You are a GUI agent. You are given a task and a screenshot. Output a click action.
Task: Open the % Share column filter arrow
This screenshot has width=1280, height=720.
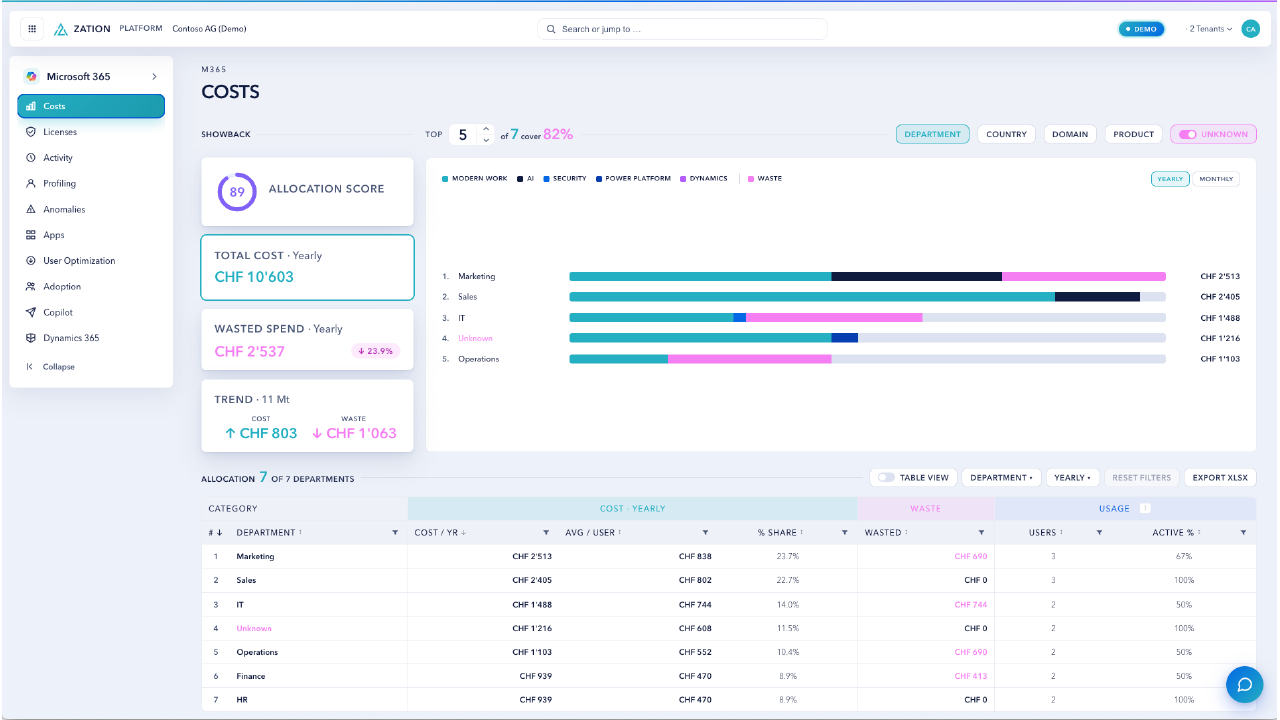coord(845,533)
